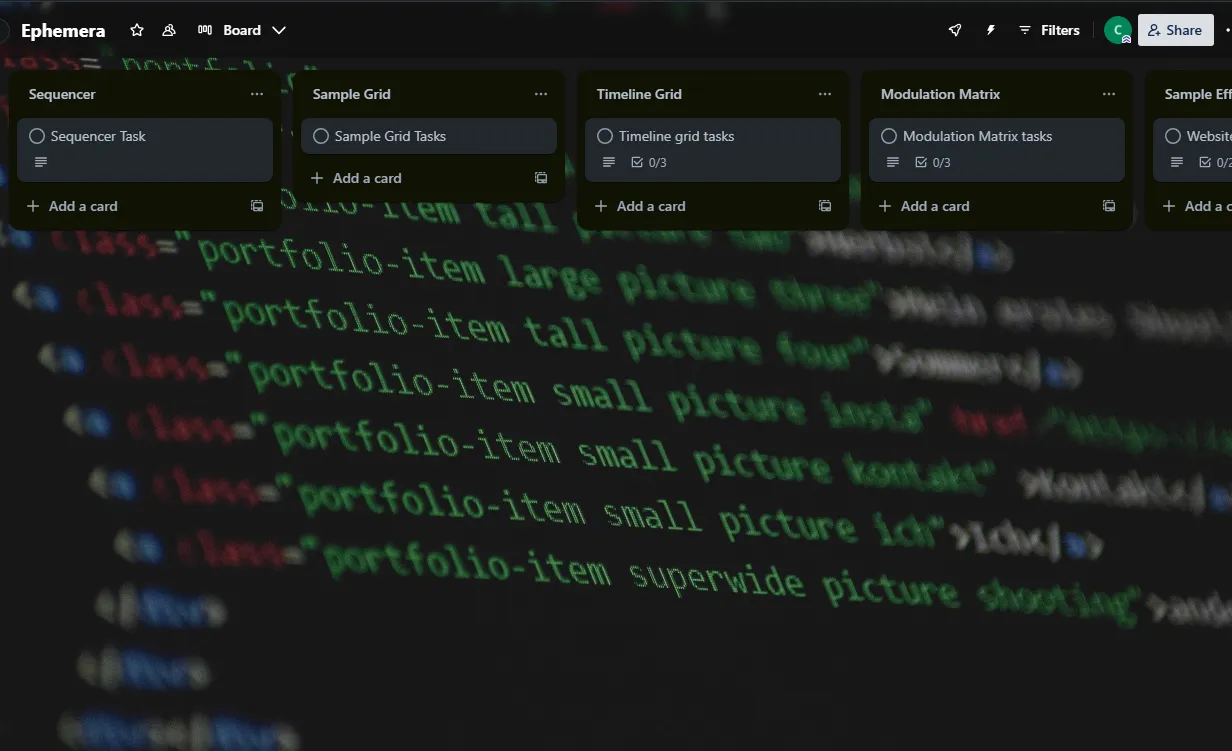Mark Sample Grid Tasks card complete

click(321, 136)
